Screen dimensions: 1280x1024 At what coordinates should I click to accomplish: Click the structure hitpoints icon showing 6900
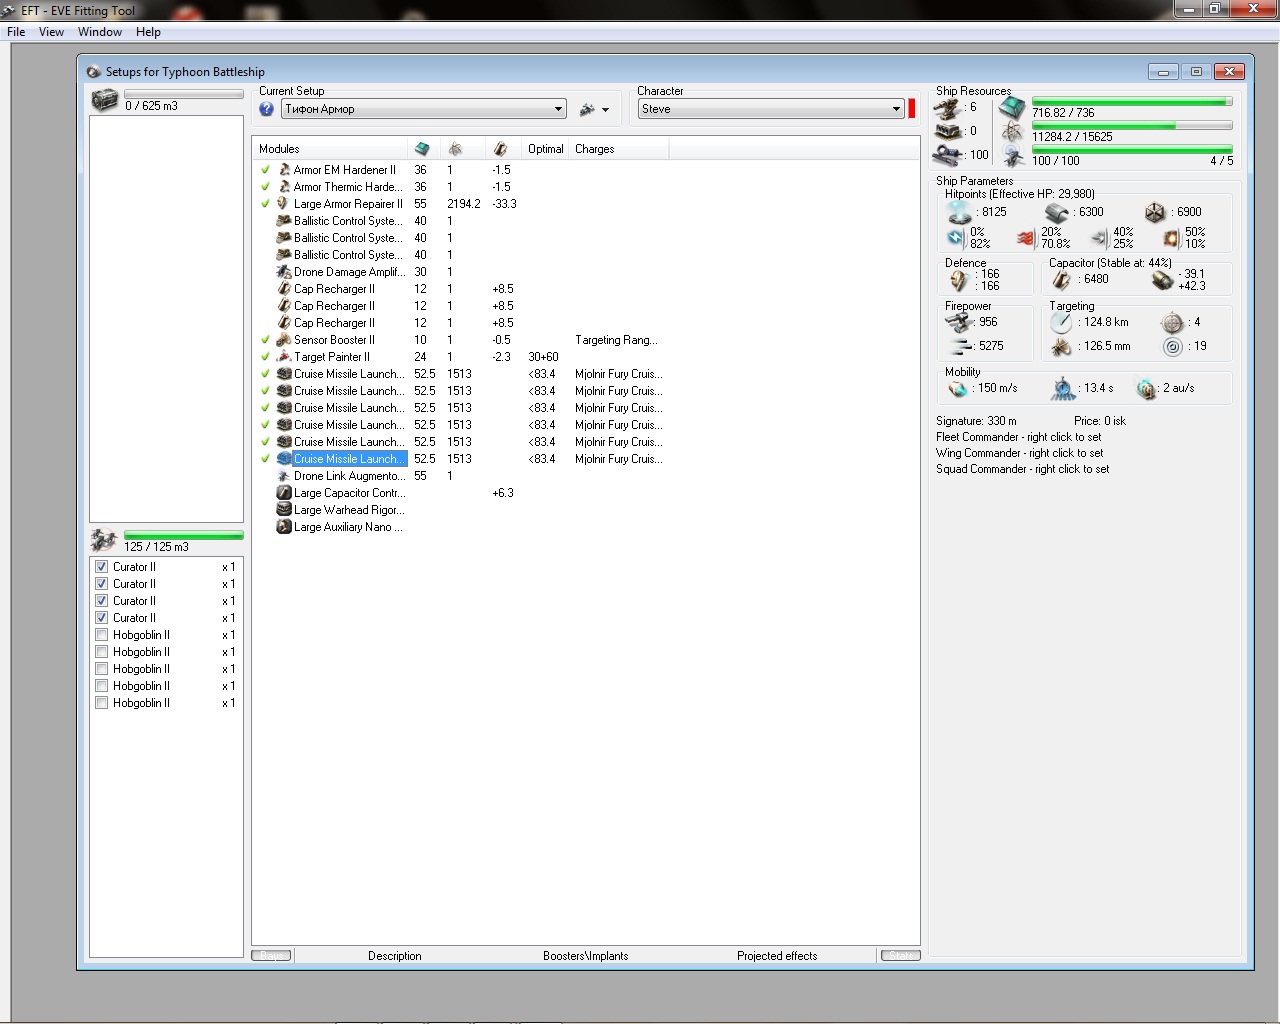click(x=1155, y=212)
